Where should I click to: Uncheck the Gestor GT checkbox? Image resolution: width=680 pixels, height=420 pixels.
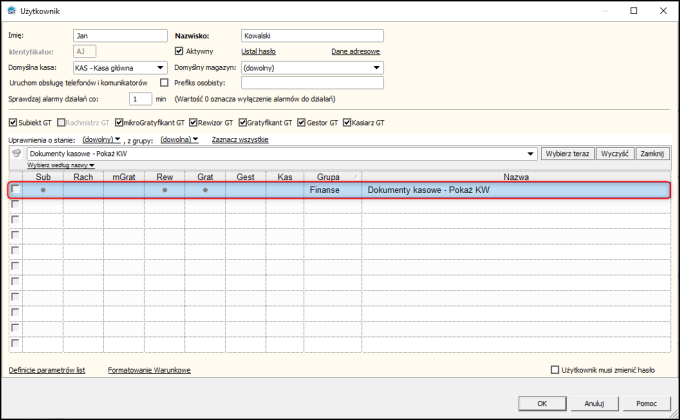pyautogui.click(x=301, y=123)
